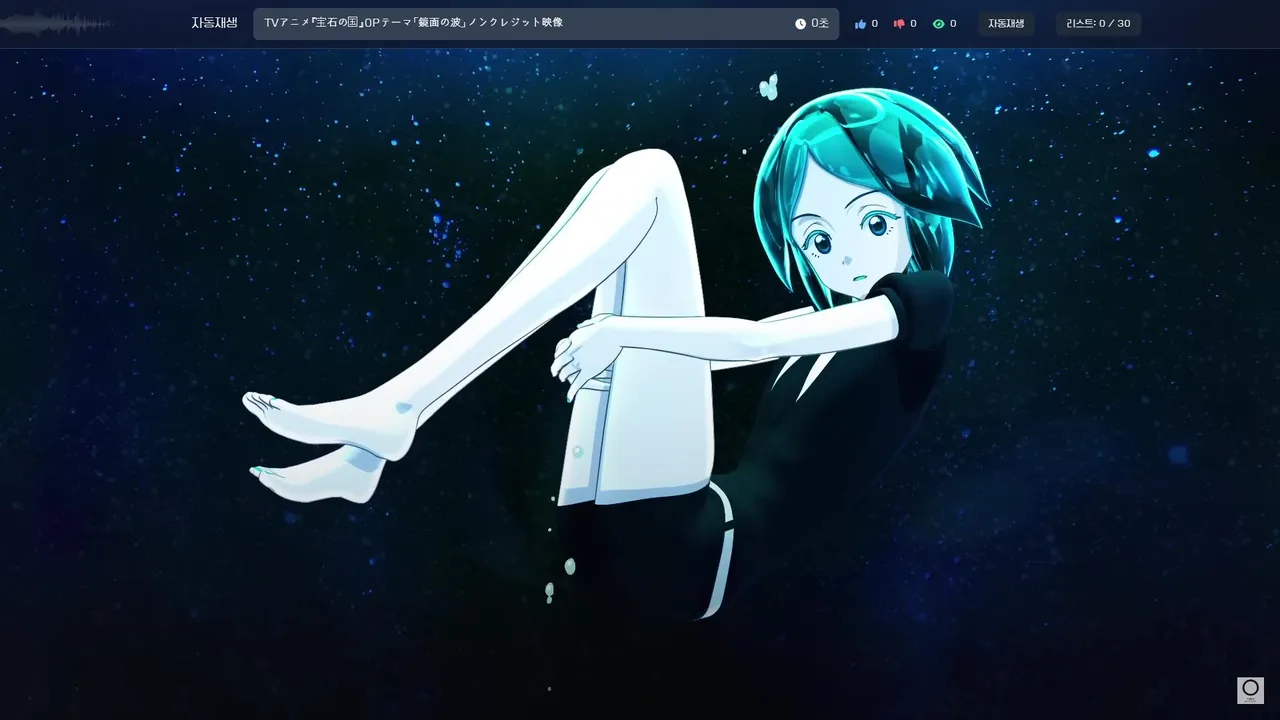Click the 0초 elapsed time text
Screen dimensions: 1280x720
(820, 24)
